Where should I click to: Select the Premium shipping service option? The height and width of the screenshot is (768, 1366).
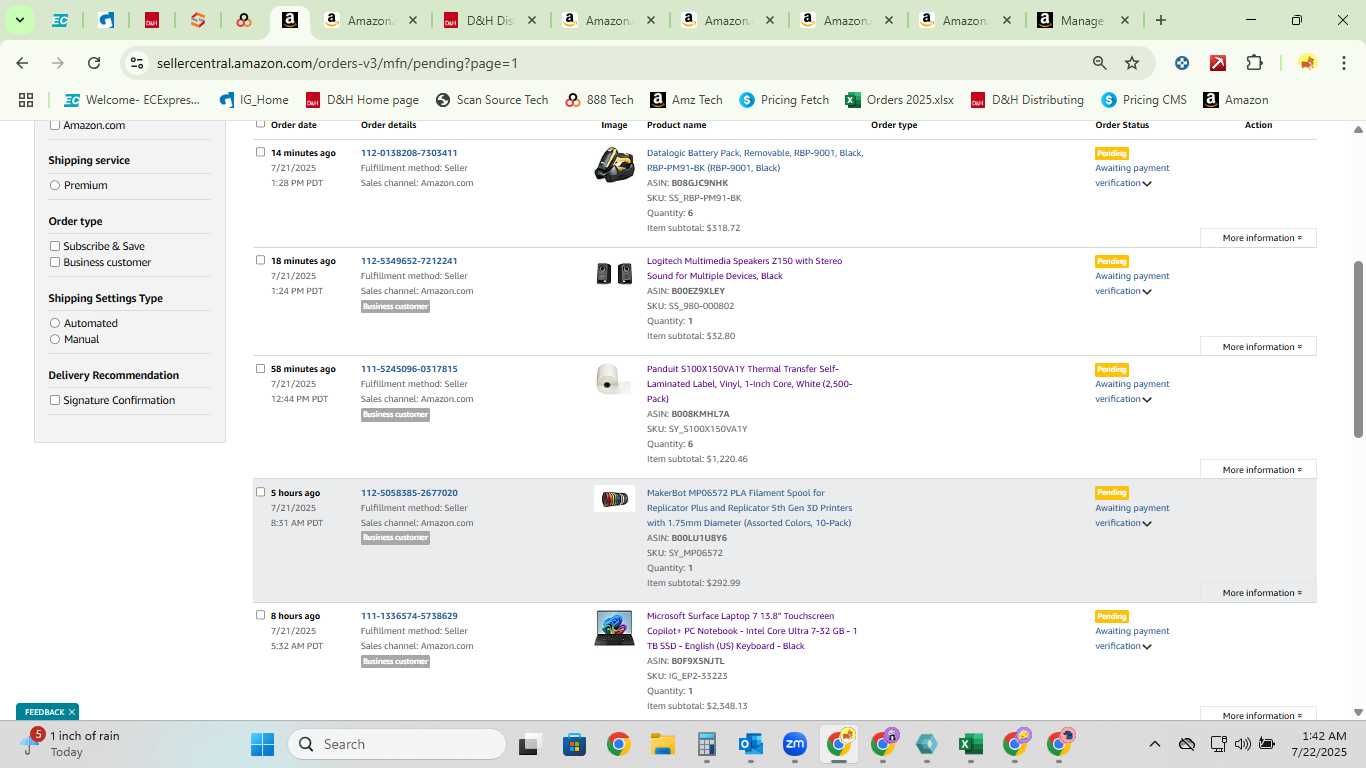pos(55,185)
